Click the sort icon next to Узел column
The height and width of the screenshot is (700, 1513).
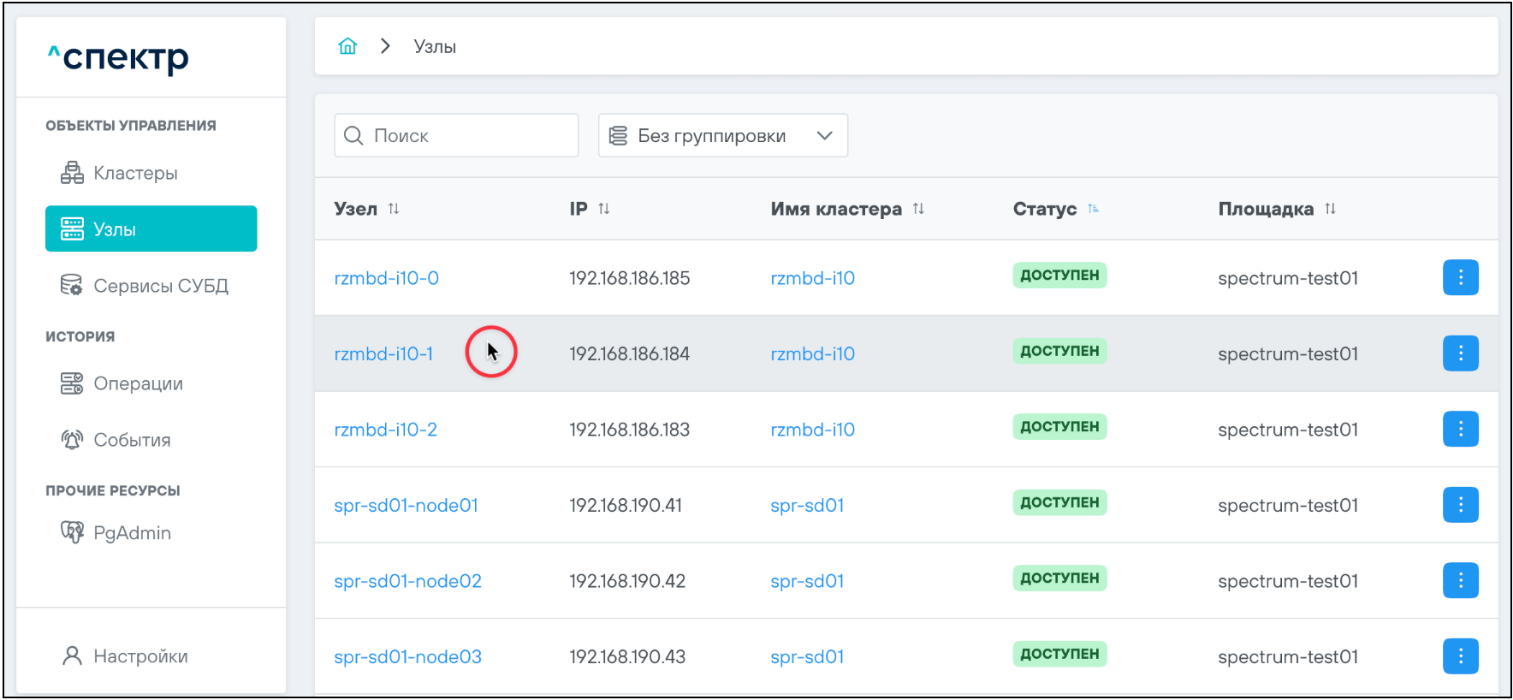[394, 209]
